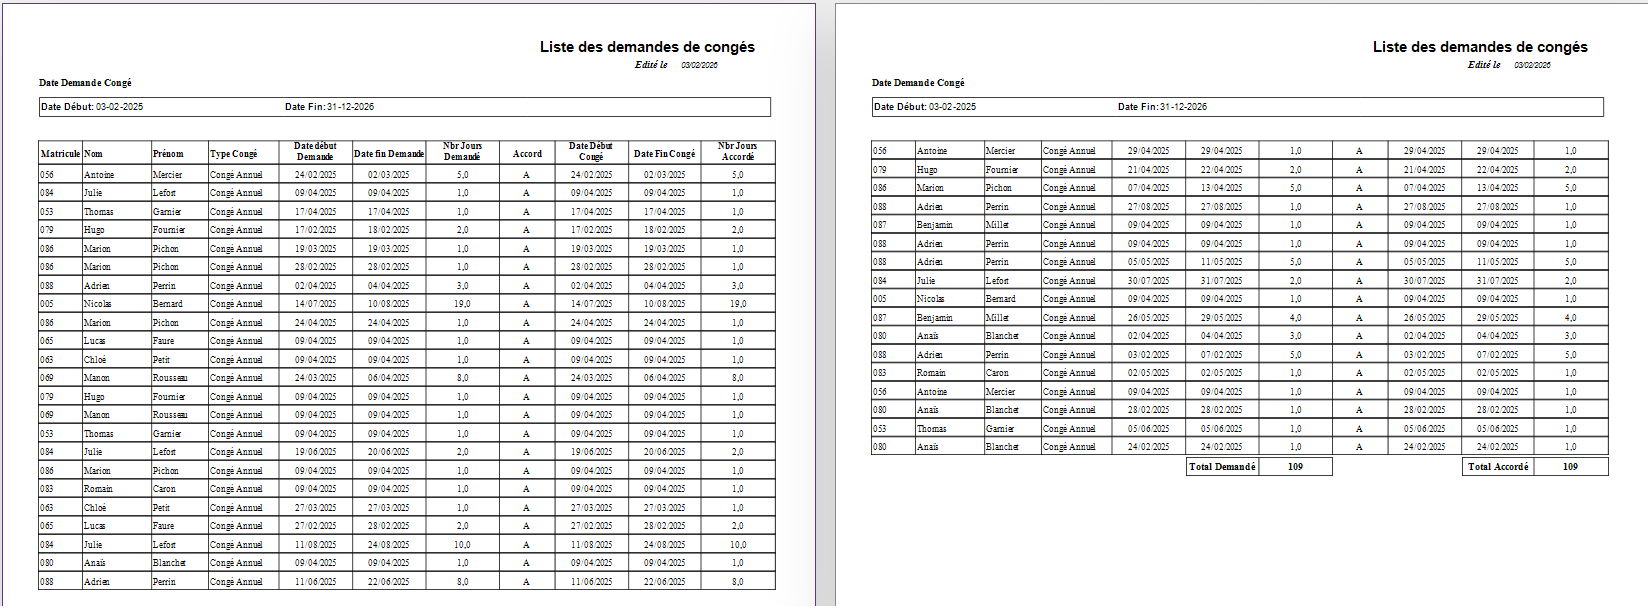1648x609 pixels.
Task: Click "Date Début: 03-02-2025" on the left page
Action: (92, 107)
